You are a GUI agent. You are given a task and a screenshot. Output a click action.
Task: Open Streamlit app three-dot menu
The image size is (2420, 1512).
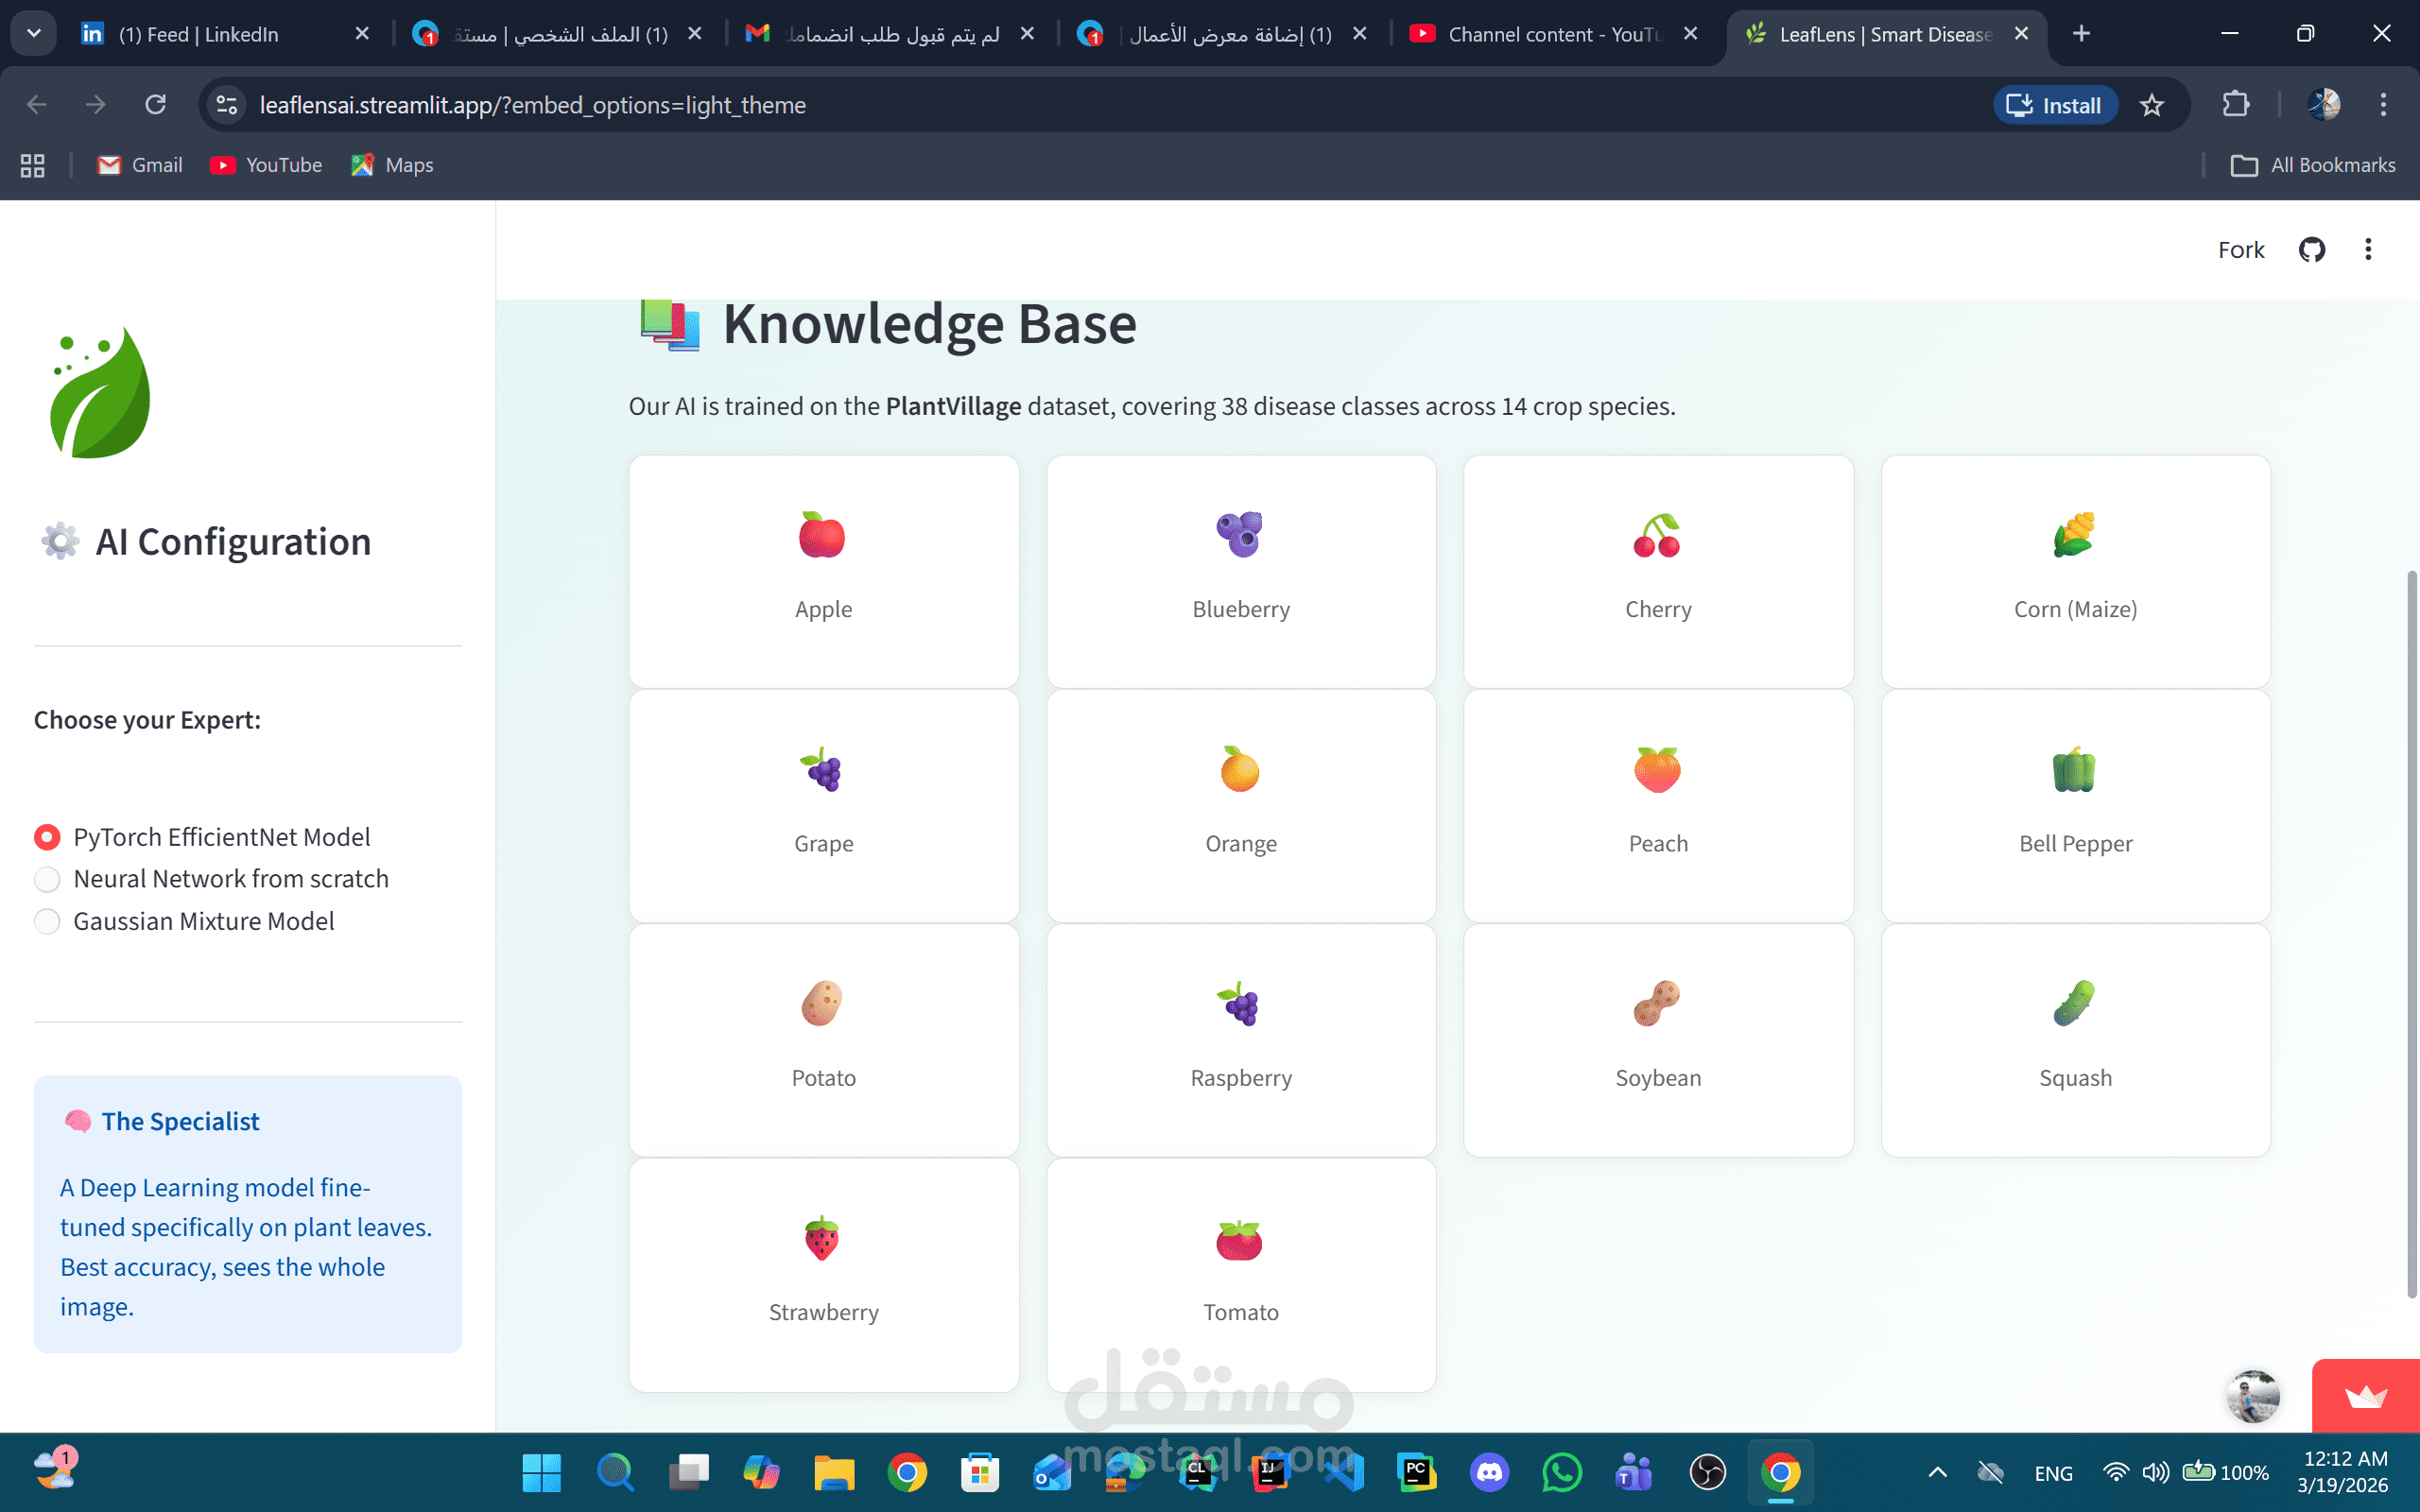point(2367,249)
